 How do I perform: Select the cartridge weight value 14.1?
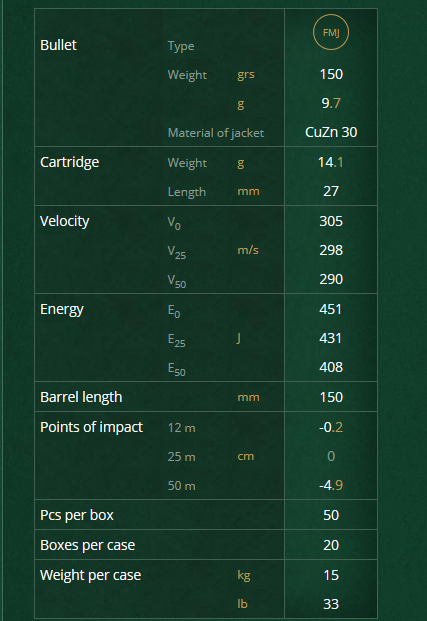(x=331, y=162)
